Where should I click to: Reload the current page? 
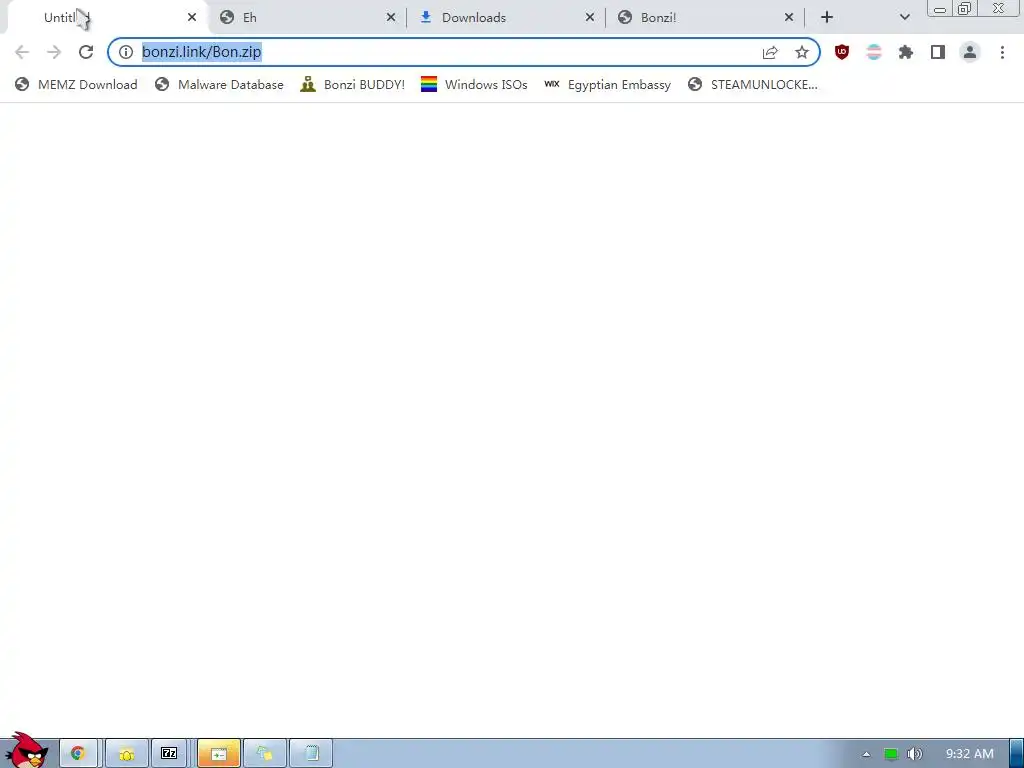click(86, 52)
